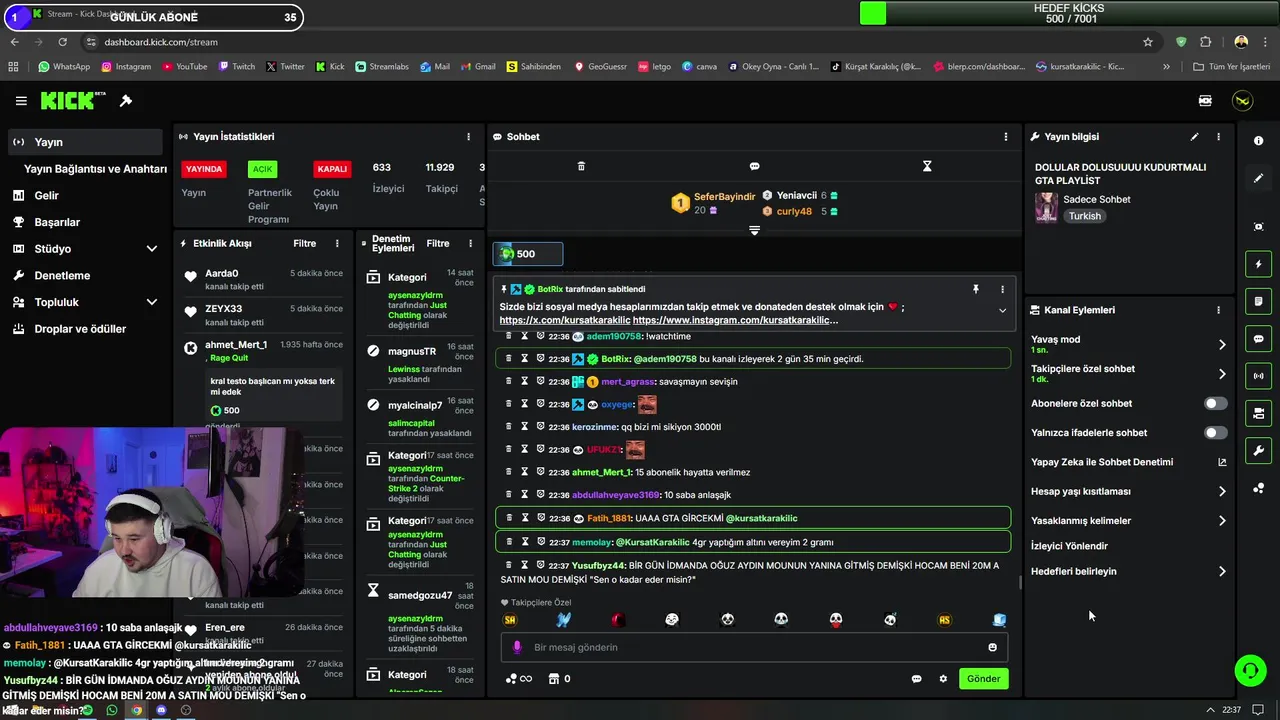Viewport: 1280px width, 720px height.
Task: Expand the pinned message chevron
Action: 1002,310
